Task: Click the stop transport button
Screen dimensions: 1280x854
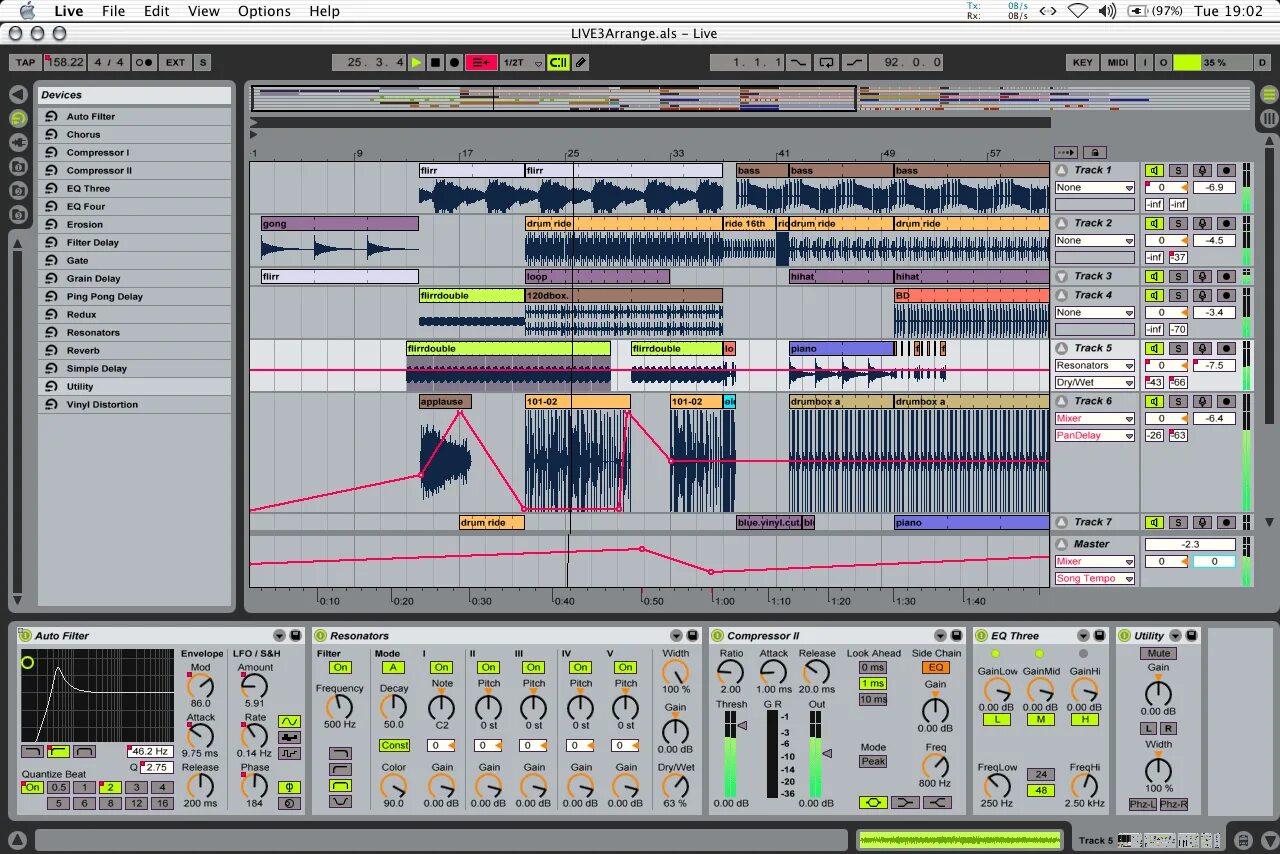Action: [435, 62]
